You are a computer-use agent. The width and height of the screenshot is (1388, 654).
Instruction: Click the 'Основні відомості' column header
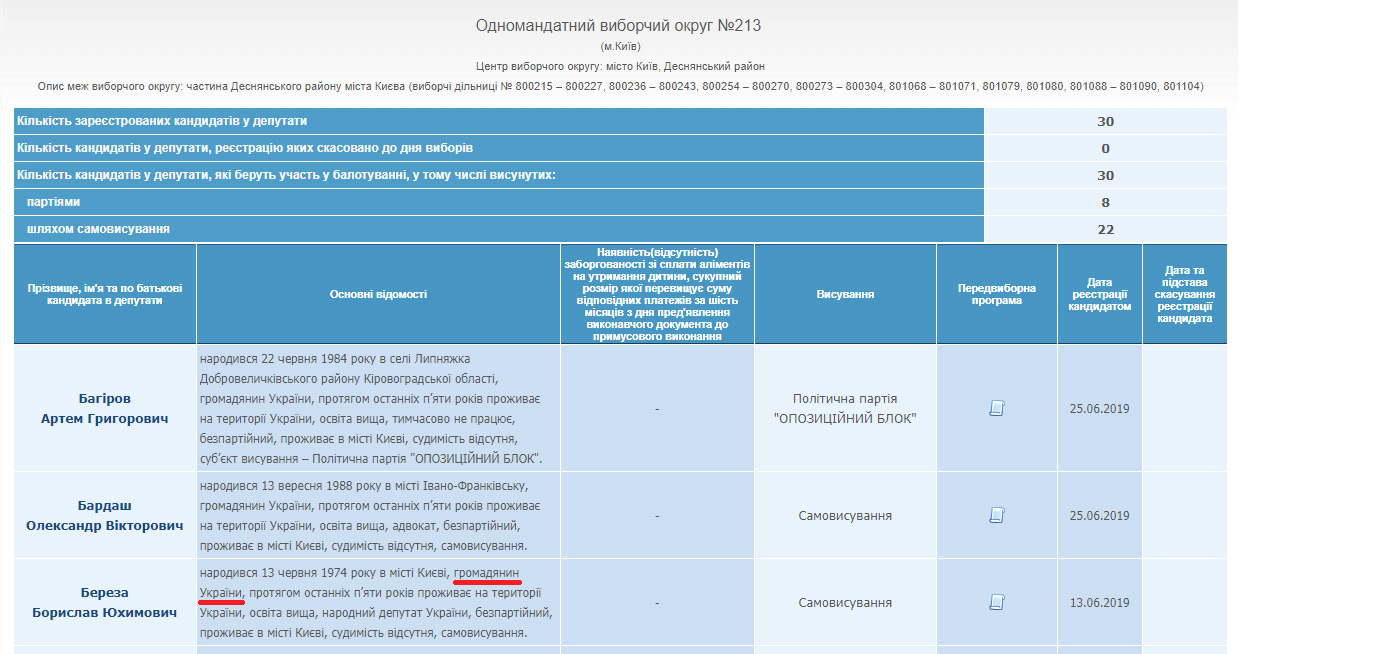pos(378,294)
